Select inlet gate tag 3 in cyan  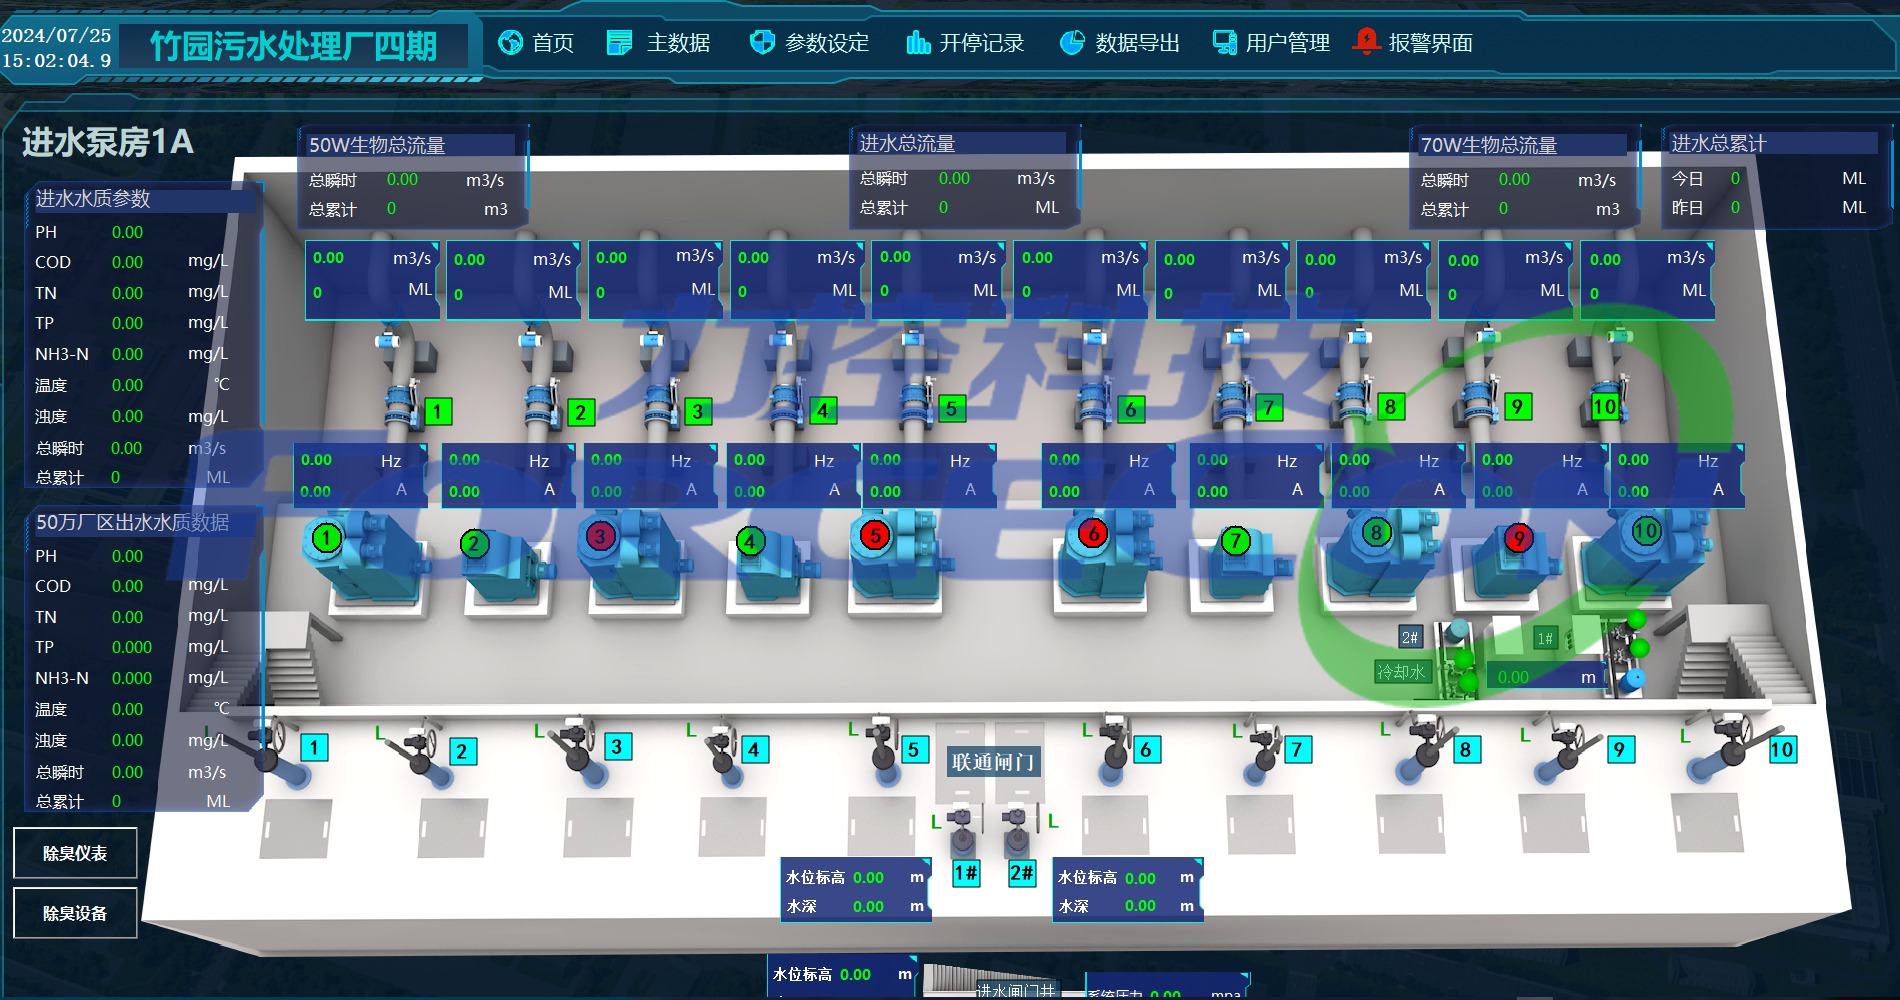617,747
